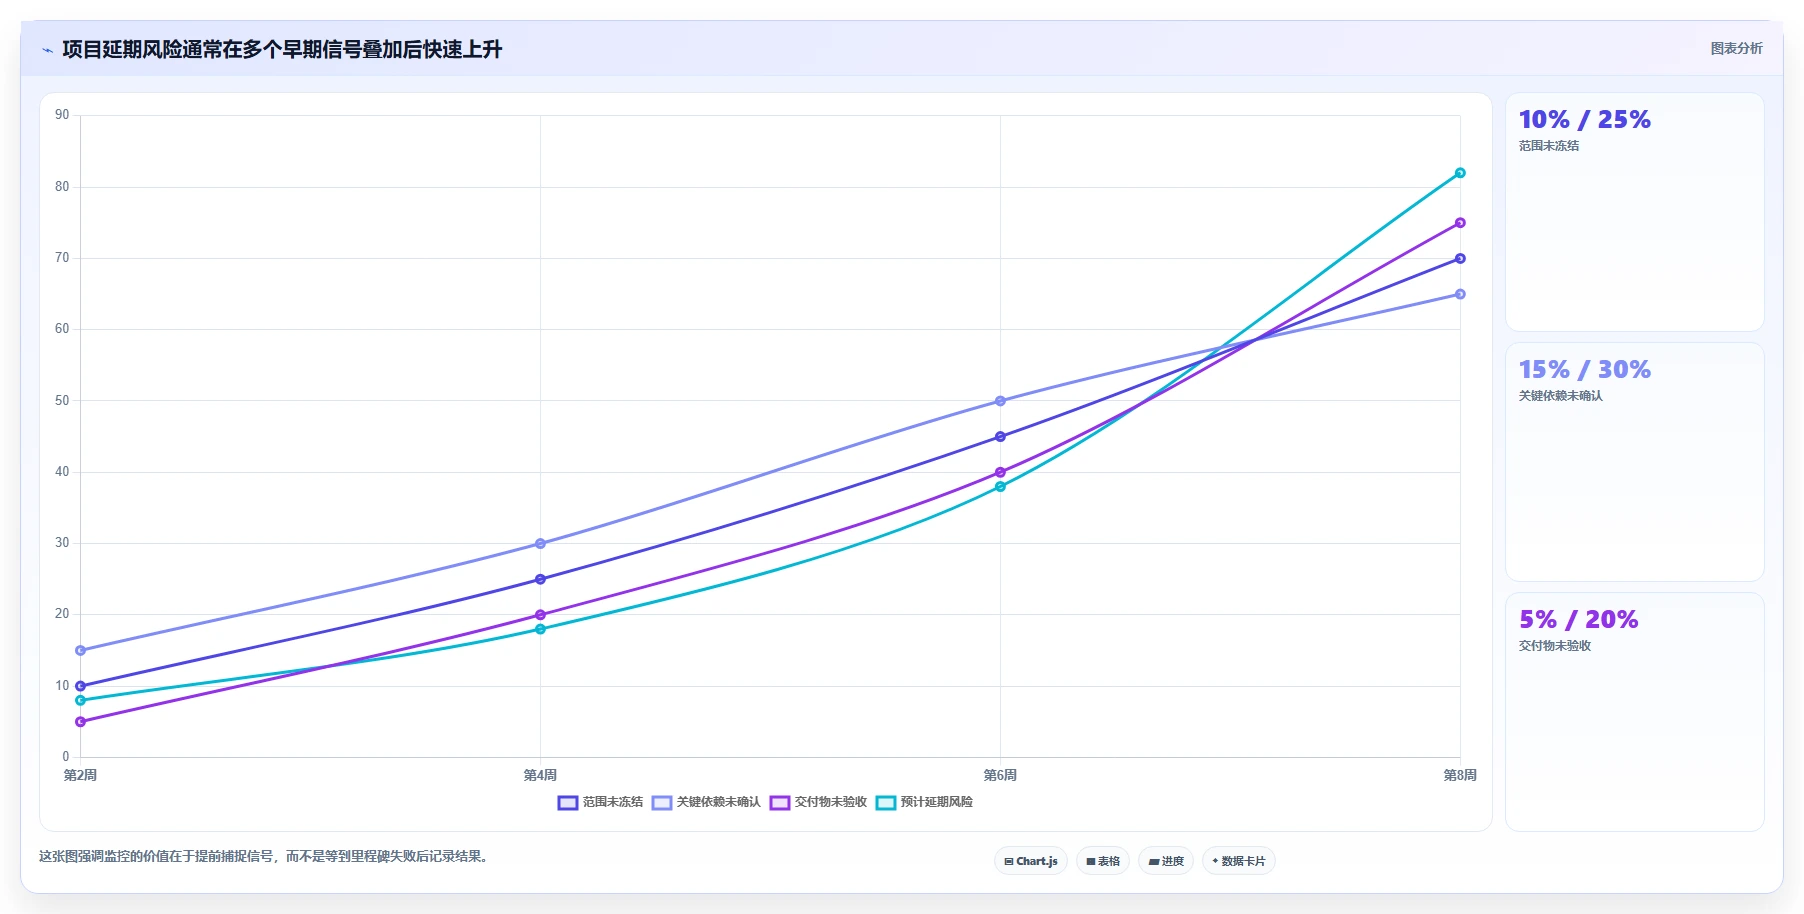The width and height of the screenshot is (1804, 914).
Task: Select the 预计延期风险 point at 第4周
Action: pyautogui.click(x=540, y=629)
